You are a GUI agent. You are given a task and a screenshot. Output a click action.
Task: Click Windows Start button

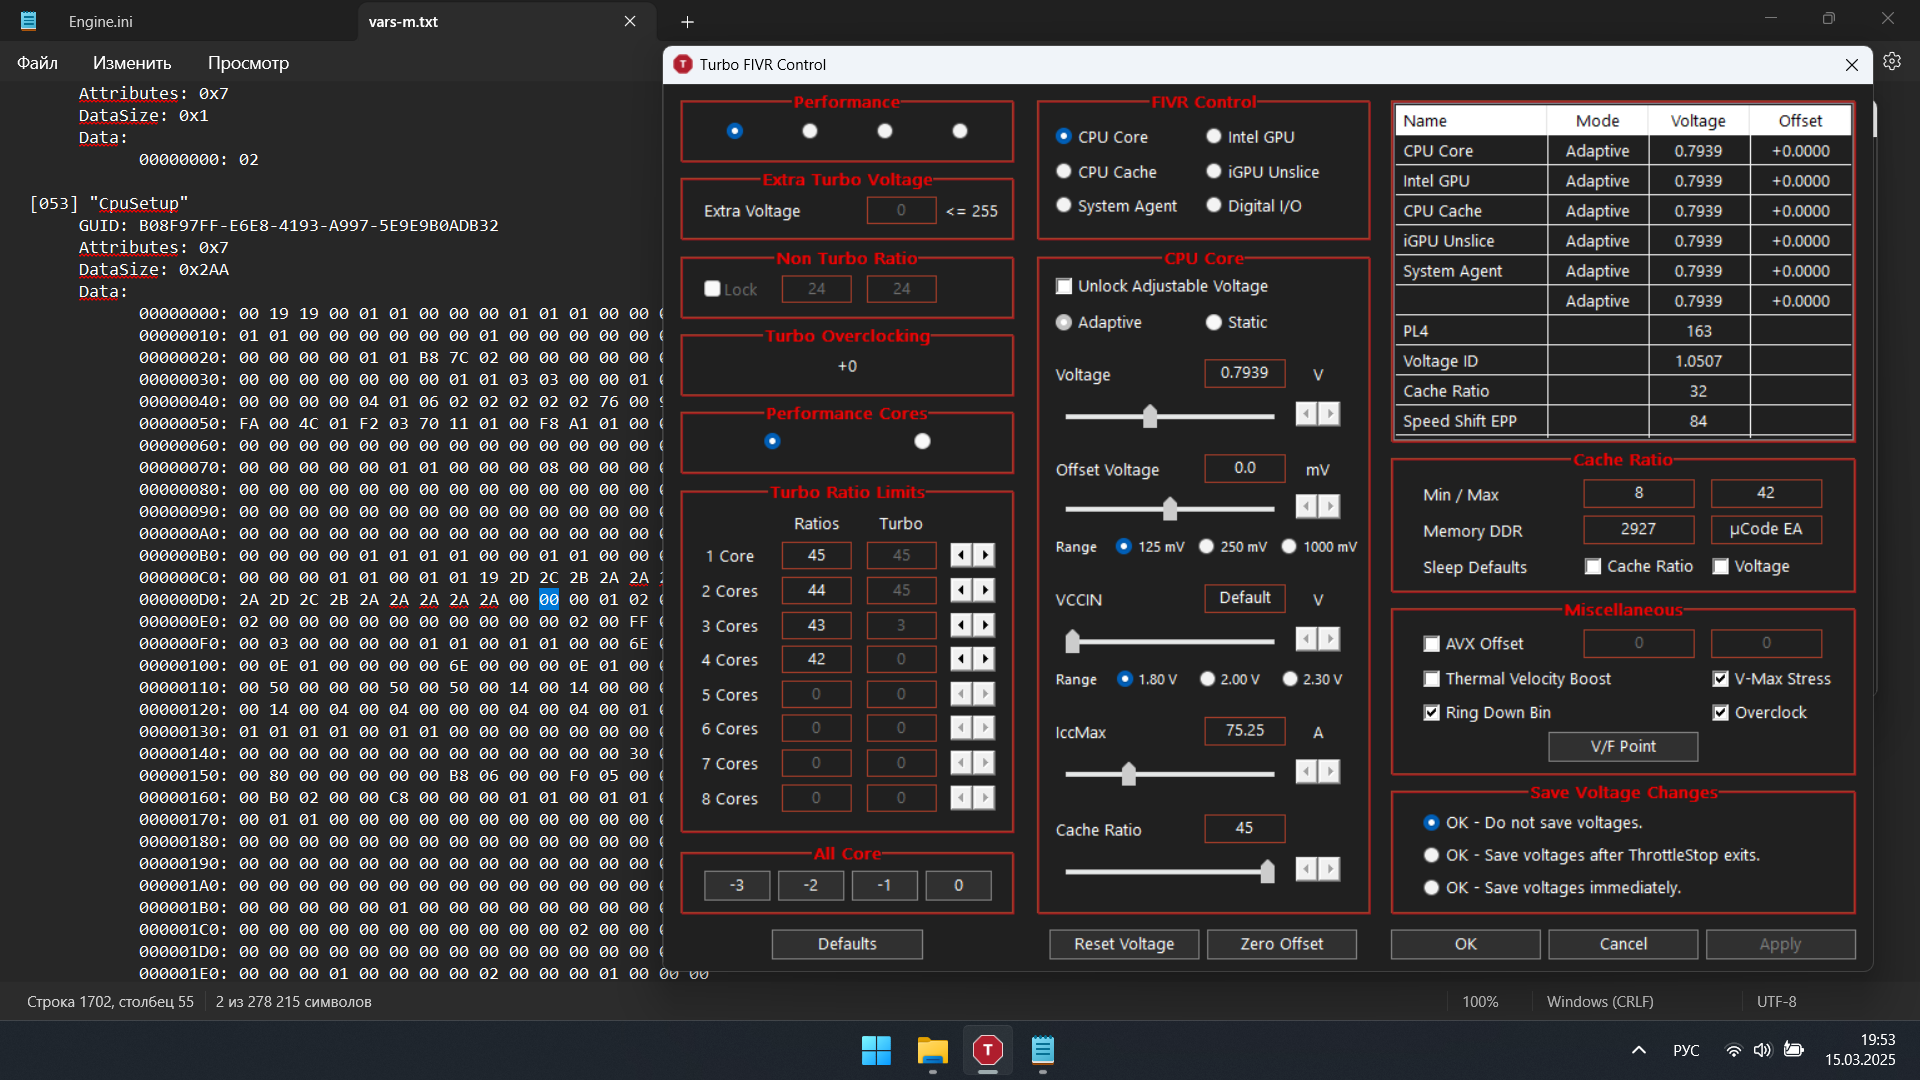(876, 1050)
